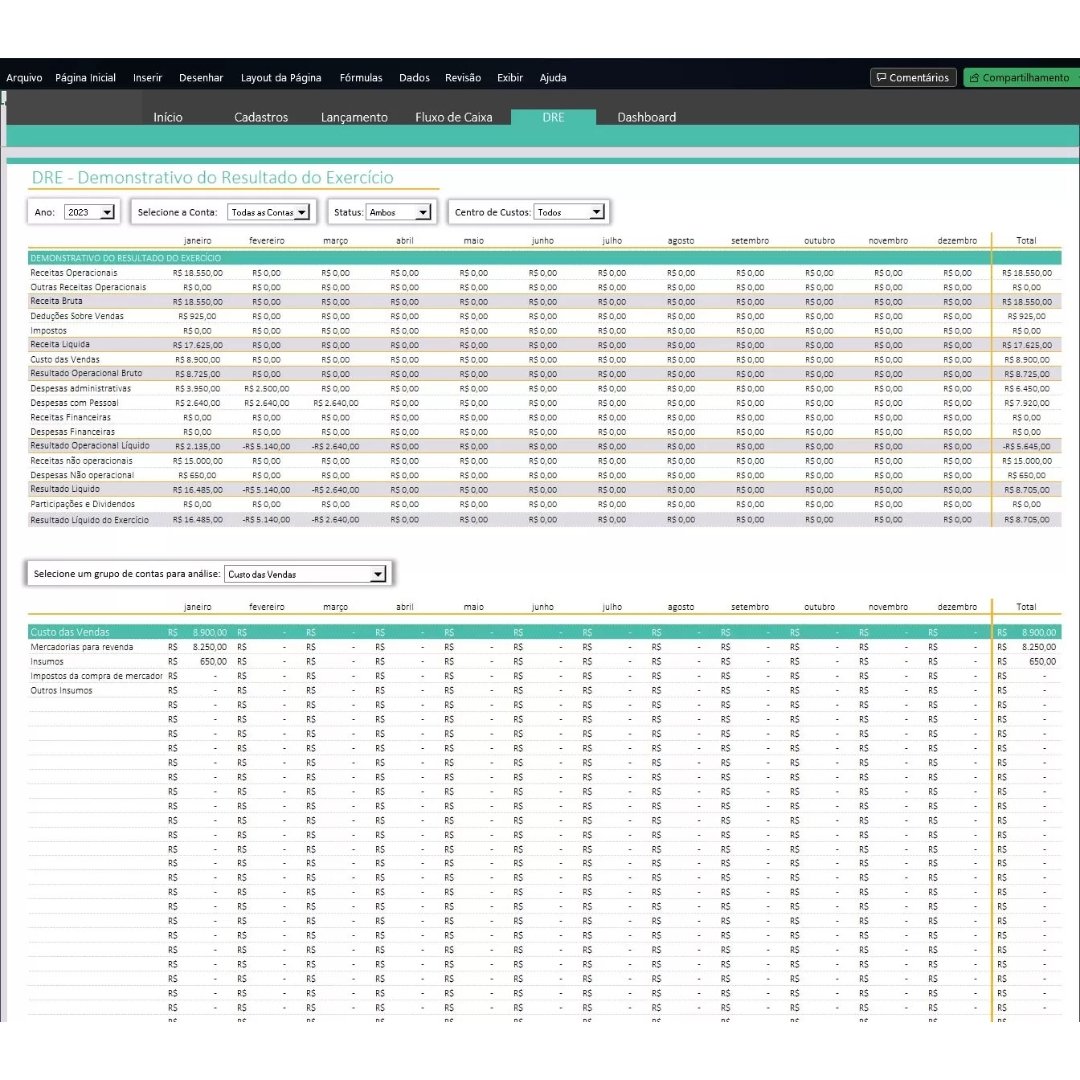Screen dimensions: 1080x1080
Task: Click the Total Despesas com Pessoal R$ 7.920,00
Action: [x=1026, y=403]
